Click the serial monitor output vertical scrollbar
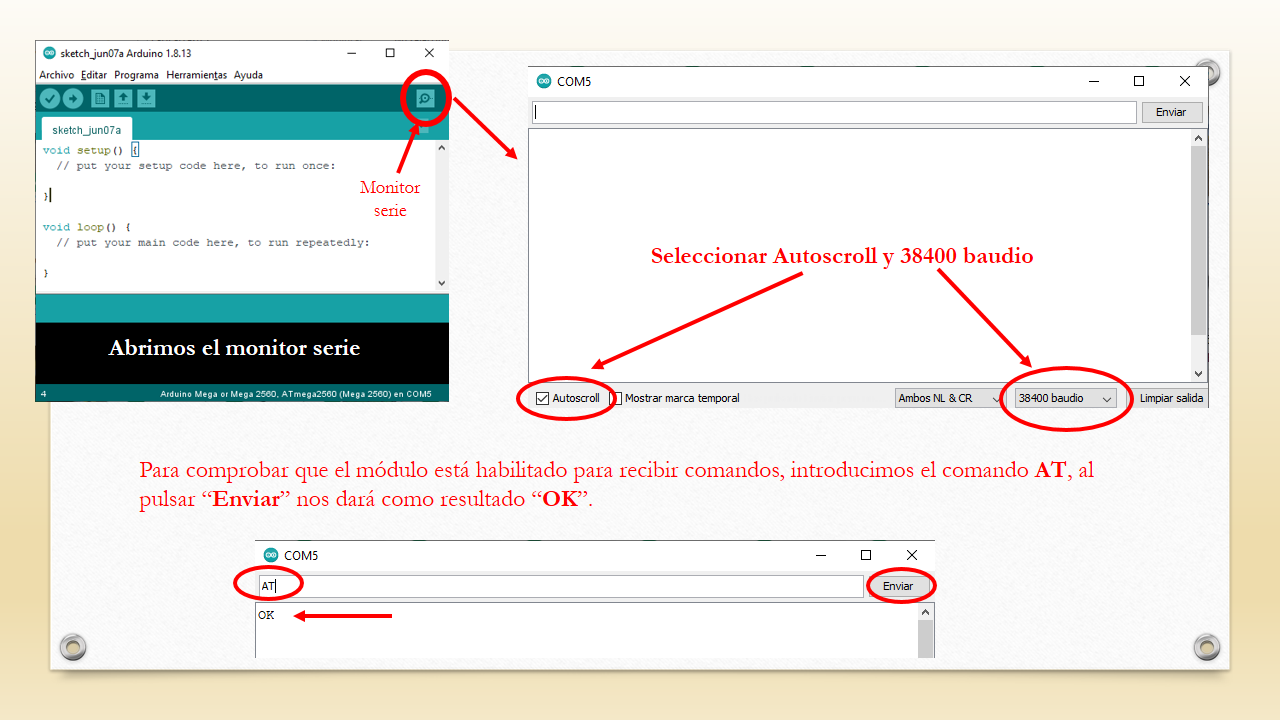1280x720 pixels. pos(1199,240)
